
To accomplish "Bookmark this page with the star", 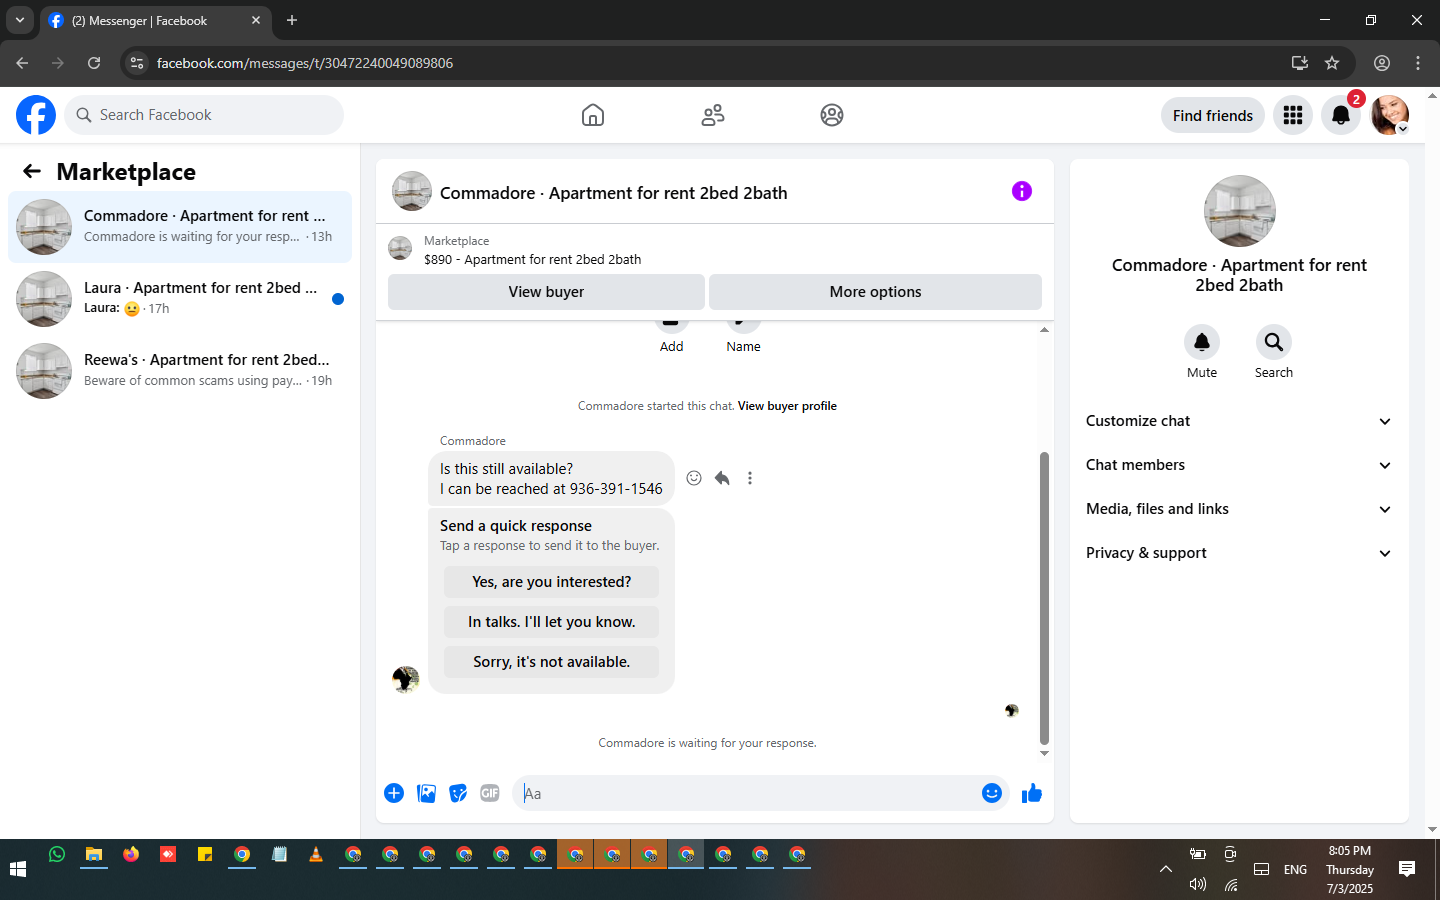I will click(x=1332, y=63).
